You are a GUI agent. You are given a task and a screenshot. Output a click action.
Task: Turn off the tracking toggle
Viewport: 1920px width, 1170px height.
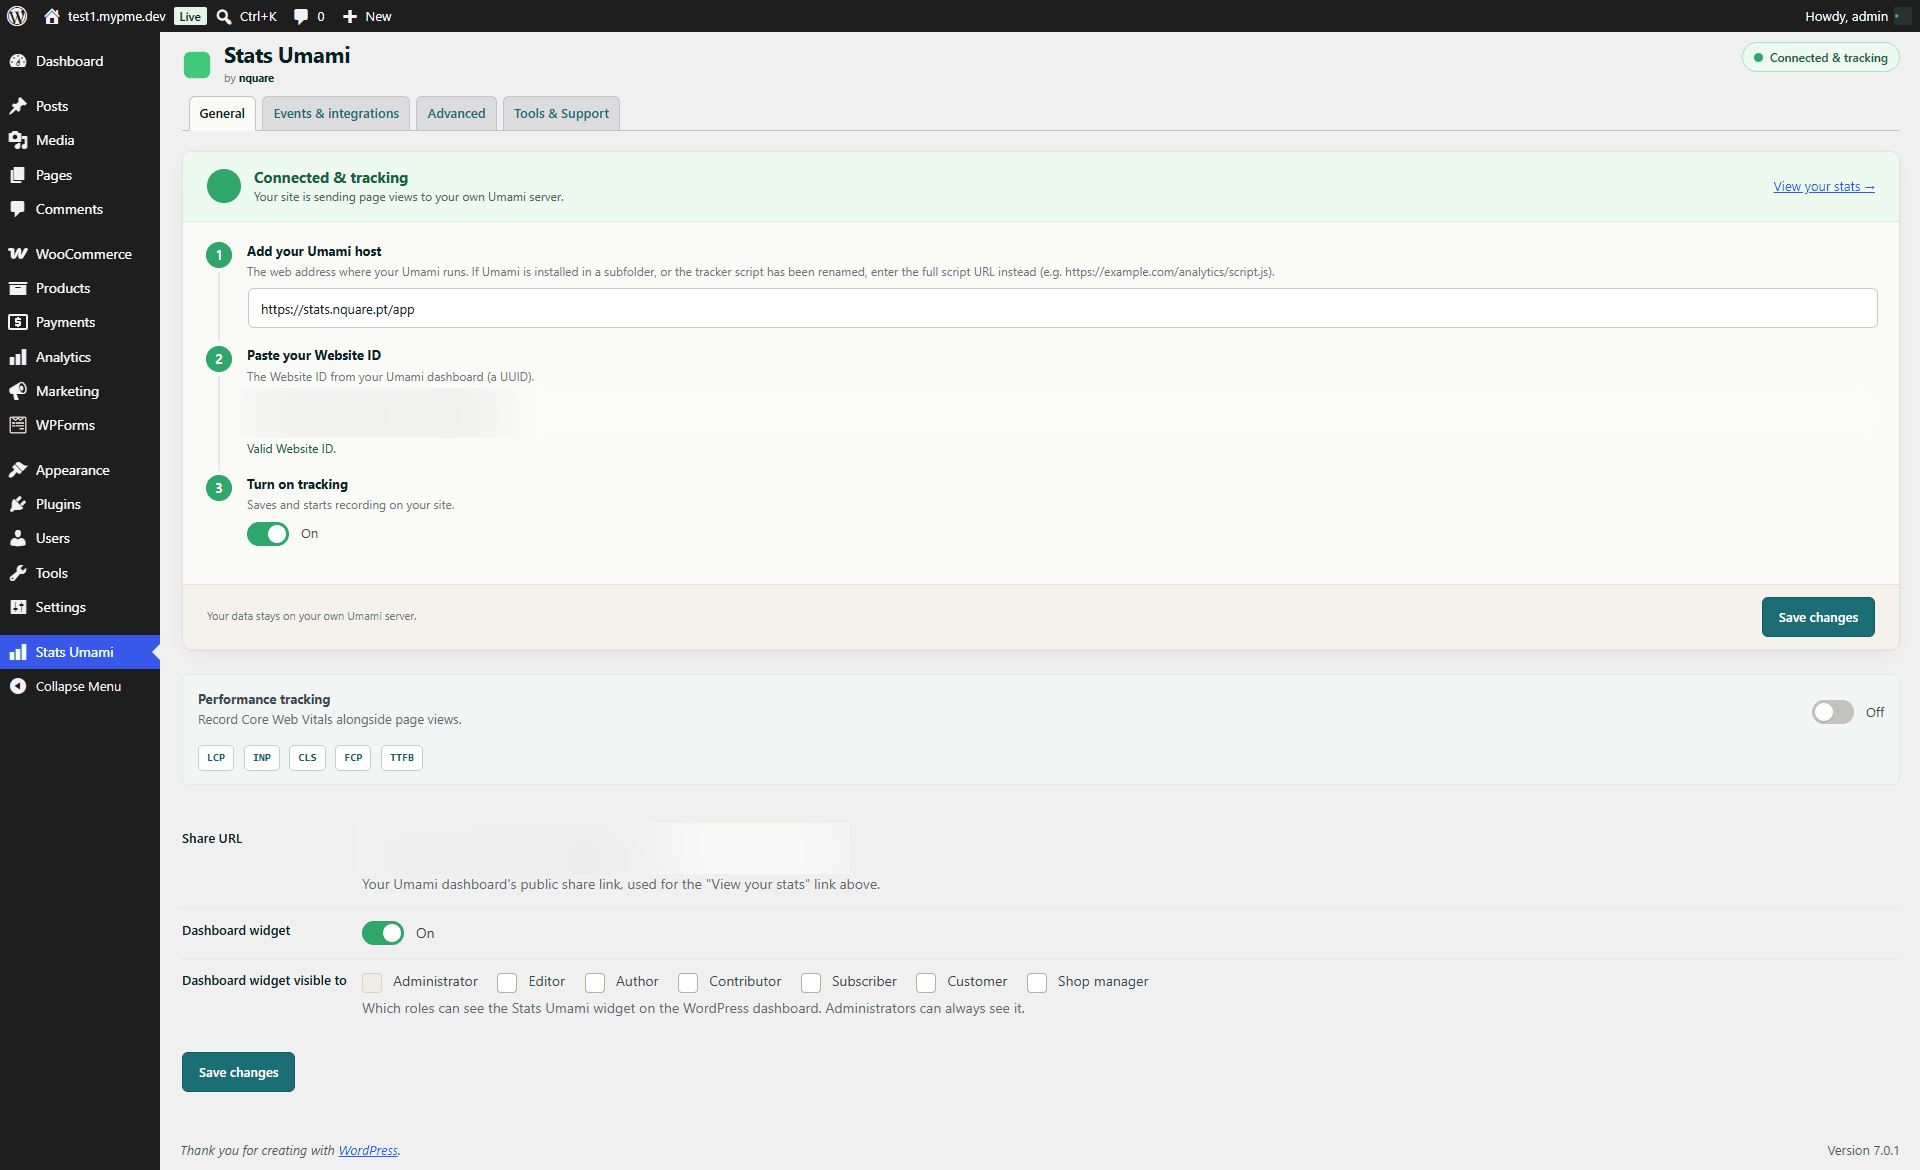pyautogui.click(x=268, y=534)
